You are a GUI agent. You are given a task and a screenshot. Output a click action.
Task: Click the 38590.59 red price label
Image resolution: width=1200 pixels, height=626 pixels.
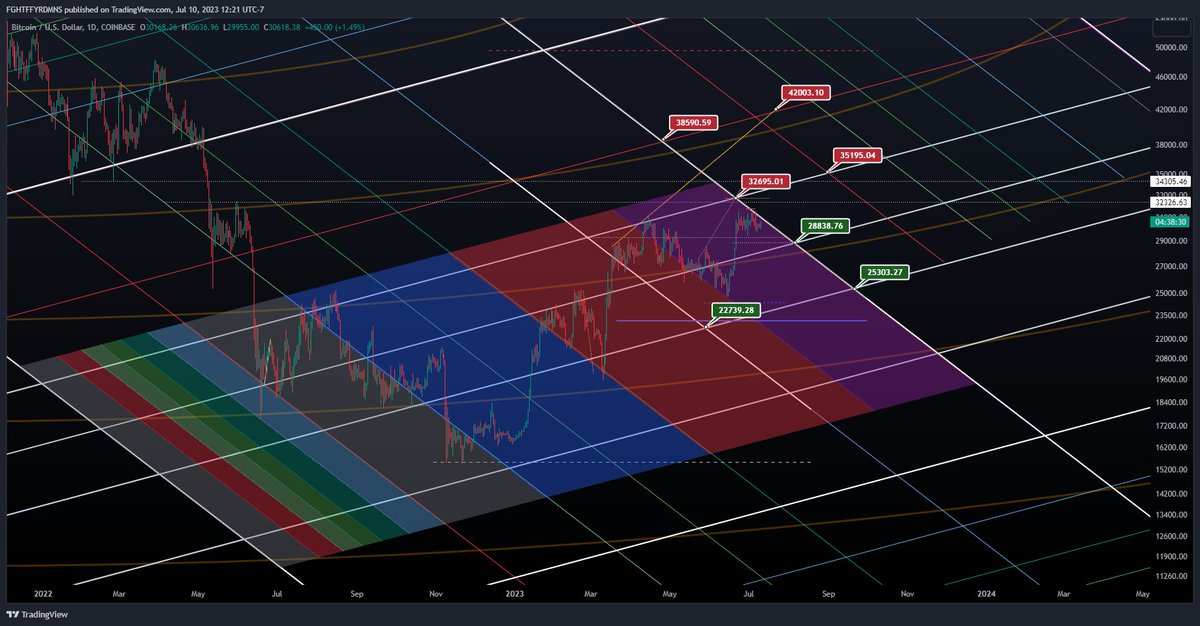click(693, 123)
